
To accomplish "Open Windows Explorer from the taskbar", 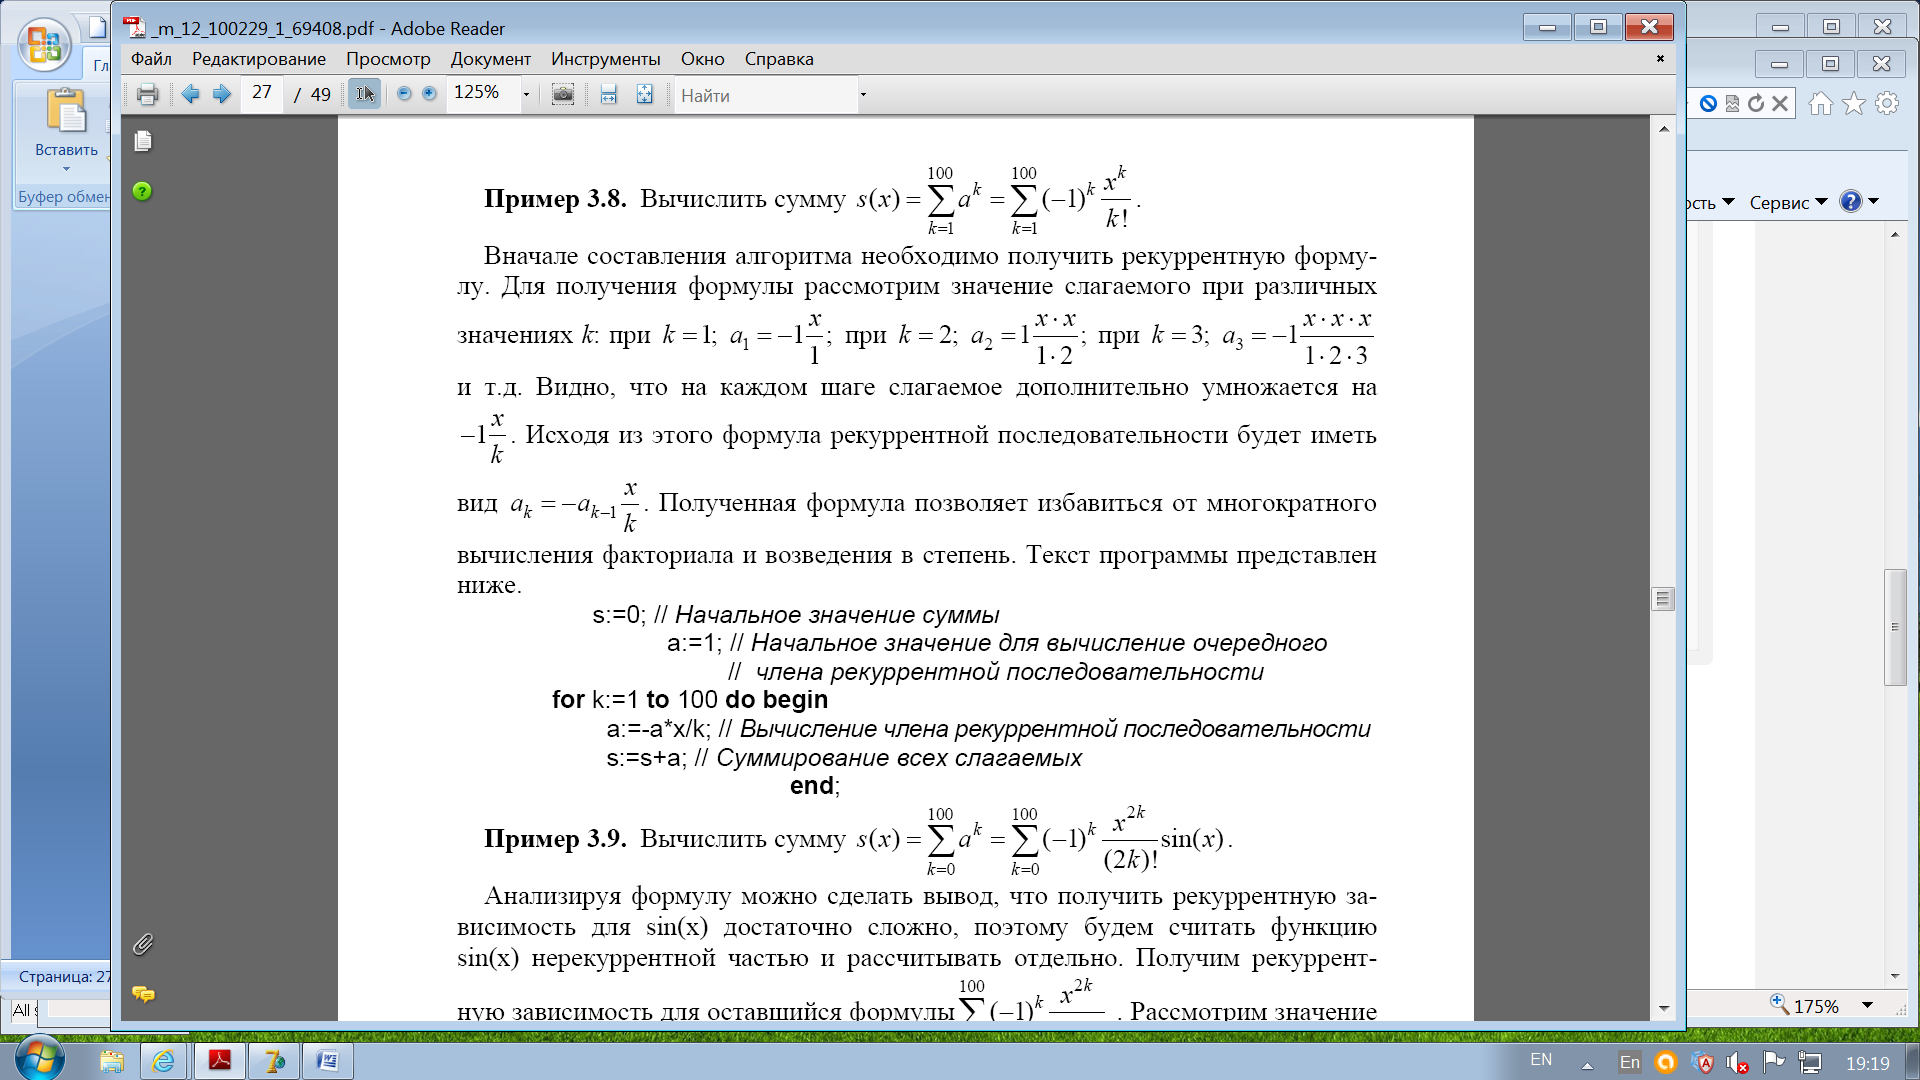I will click(x=111, y=1061).
